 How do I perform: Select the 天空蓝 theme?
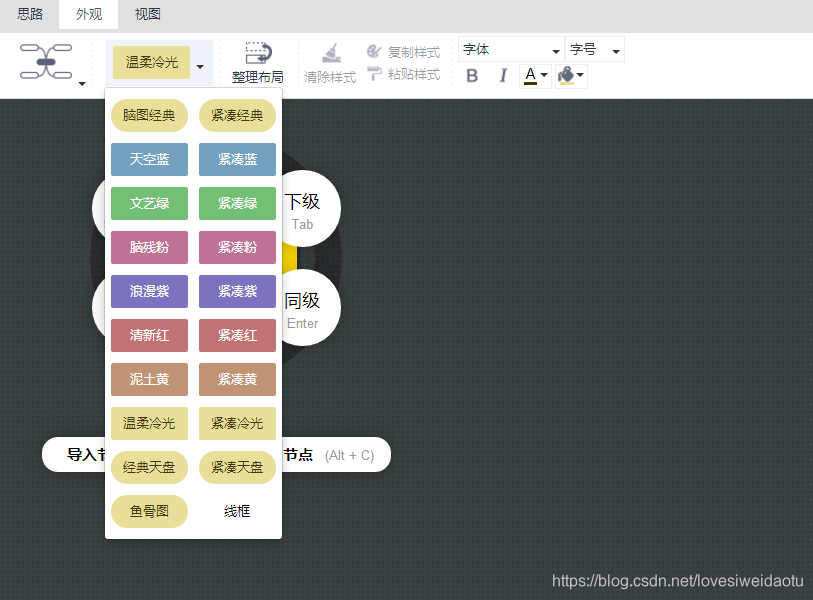pos(149,159)
